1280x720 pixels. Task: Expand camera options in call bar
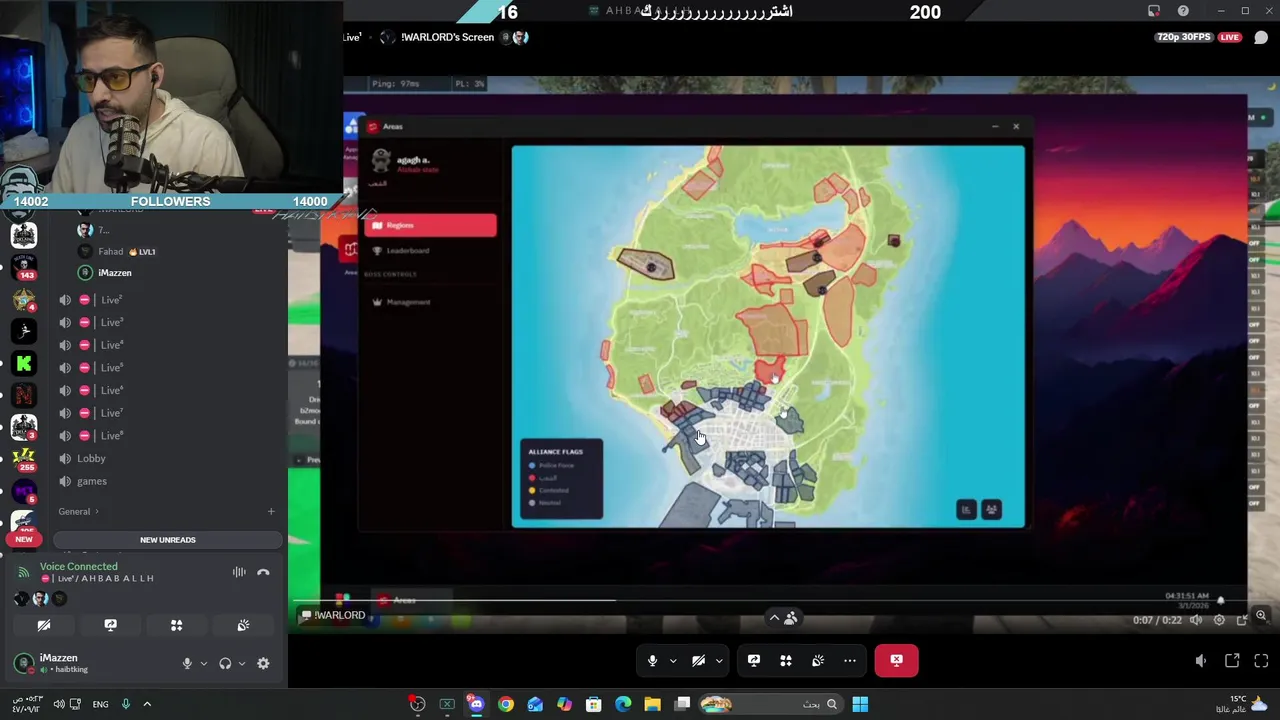pyautogui.click(x=718, y=660)
